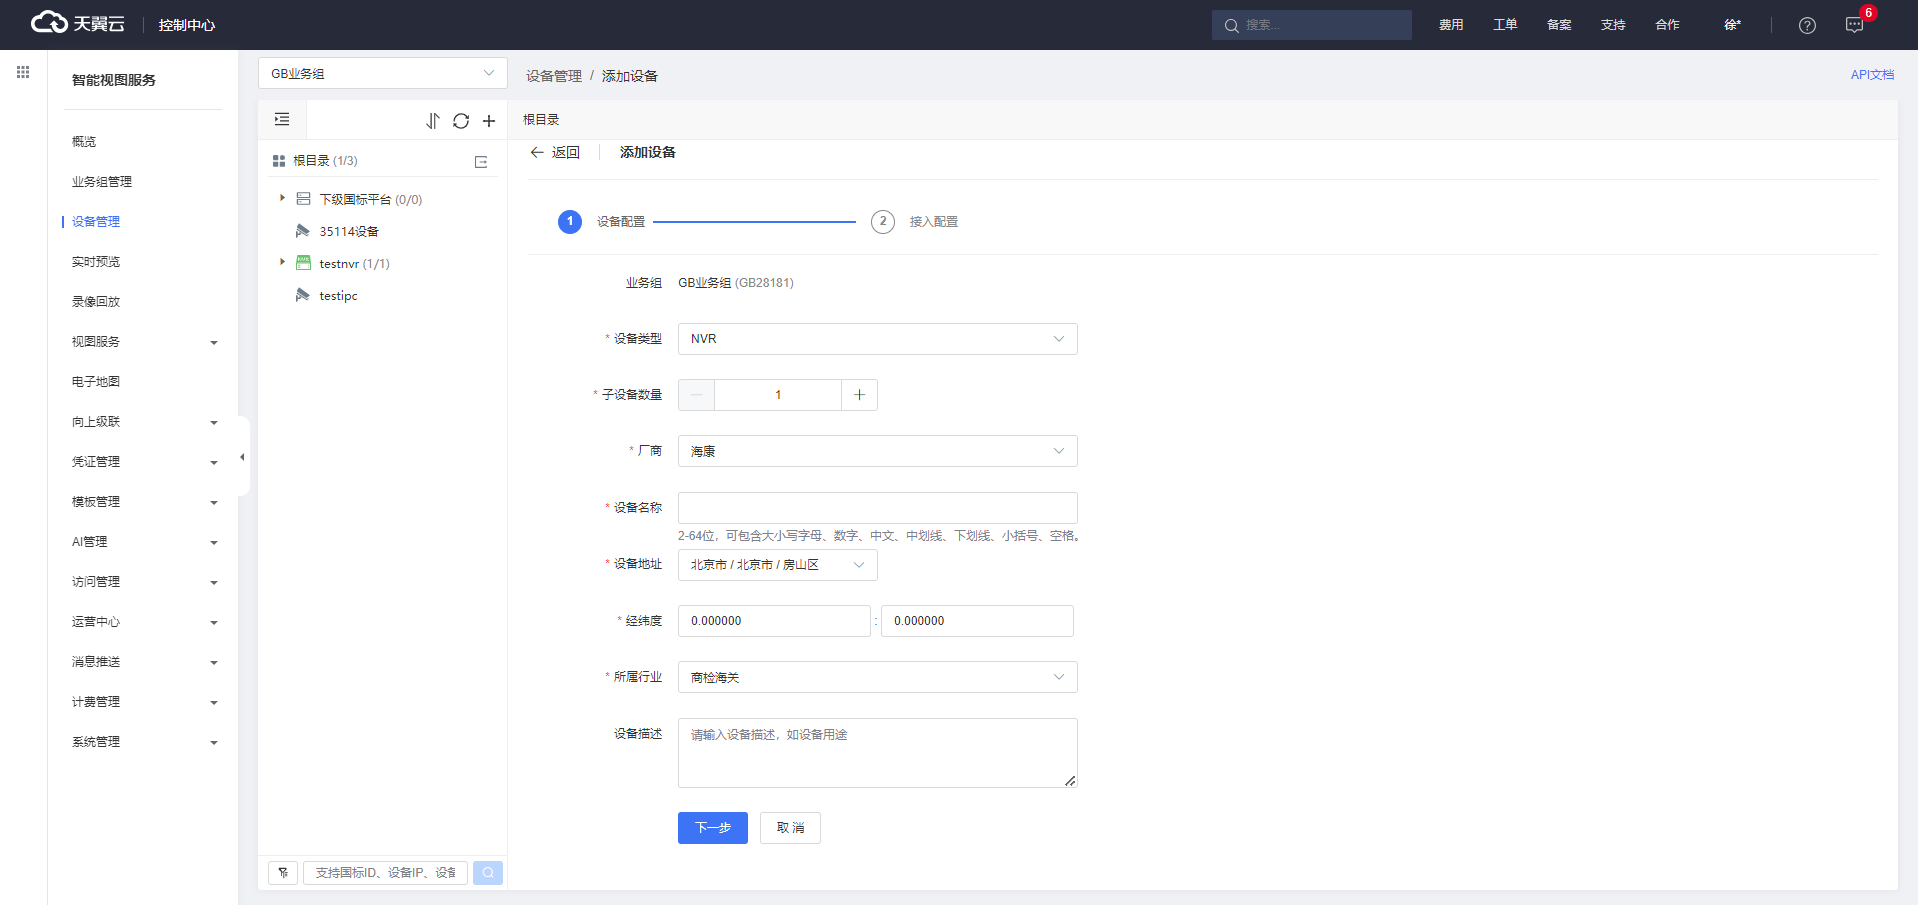Open the messages notification icon

pyautogui.click(x=1854, y=25)
